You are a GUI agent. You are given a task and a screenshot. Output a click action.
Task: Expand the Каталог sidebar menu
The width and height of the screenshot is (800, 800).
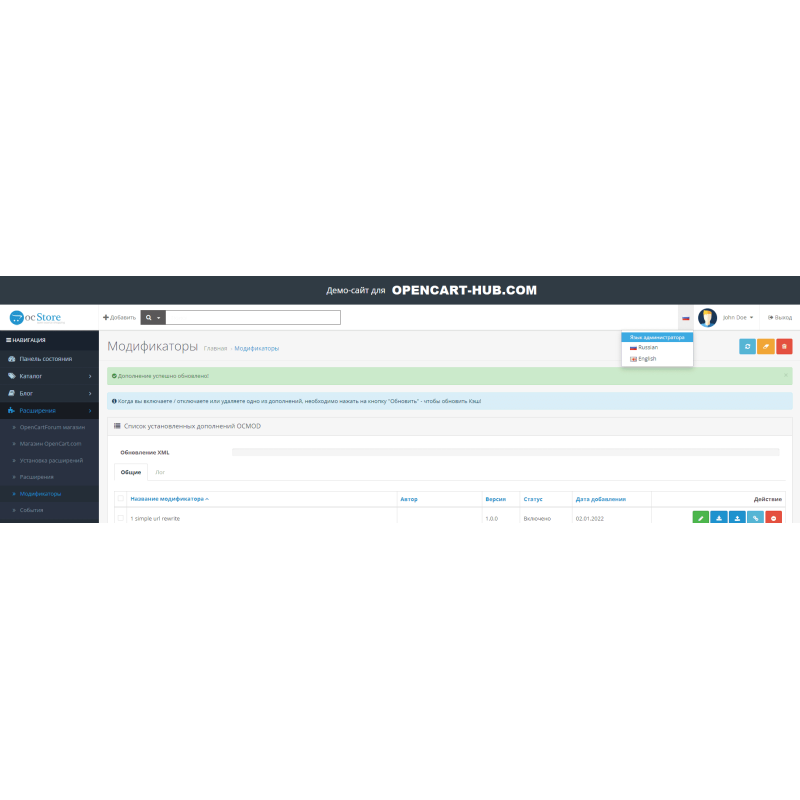(30, 375)
